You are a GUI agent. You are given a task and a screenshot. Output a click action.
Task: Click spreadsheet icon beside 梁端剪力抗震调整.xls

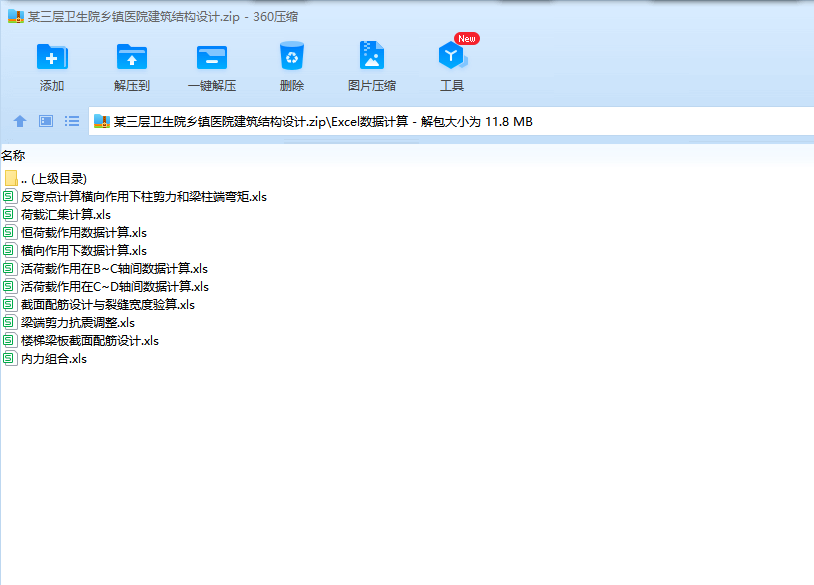coord(9,322)
